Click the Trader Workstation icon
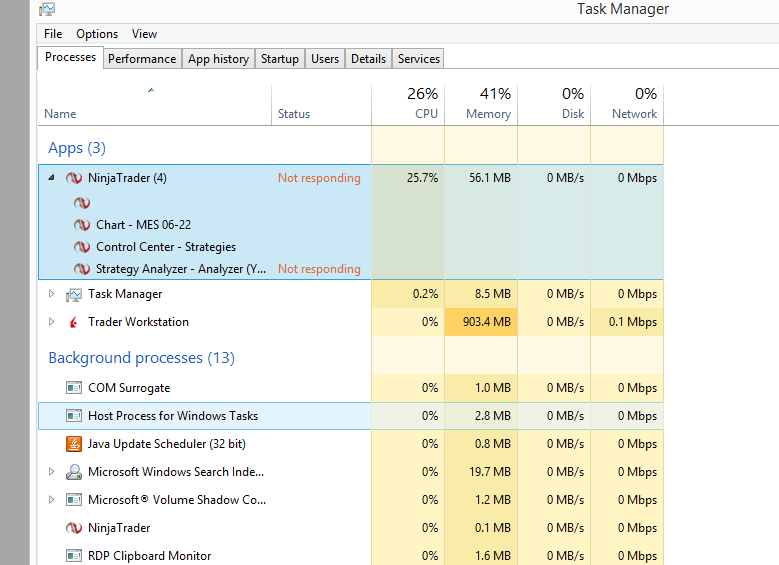The image size is (779, 565). 73,322
